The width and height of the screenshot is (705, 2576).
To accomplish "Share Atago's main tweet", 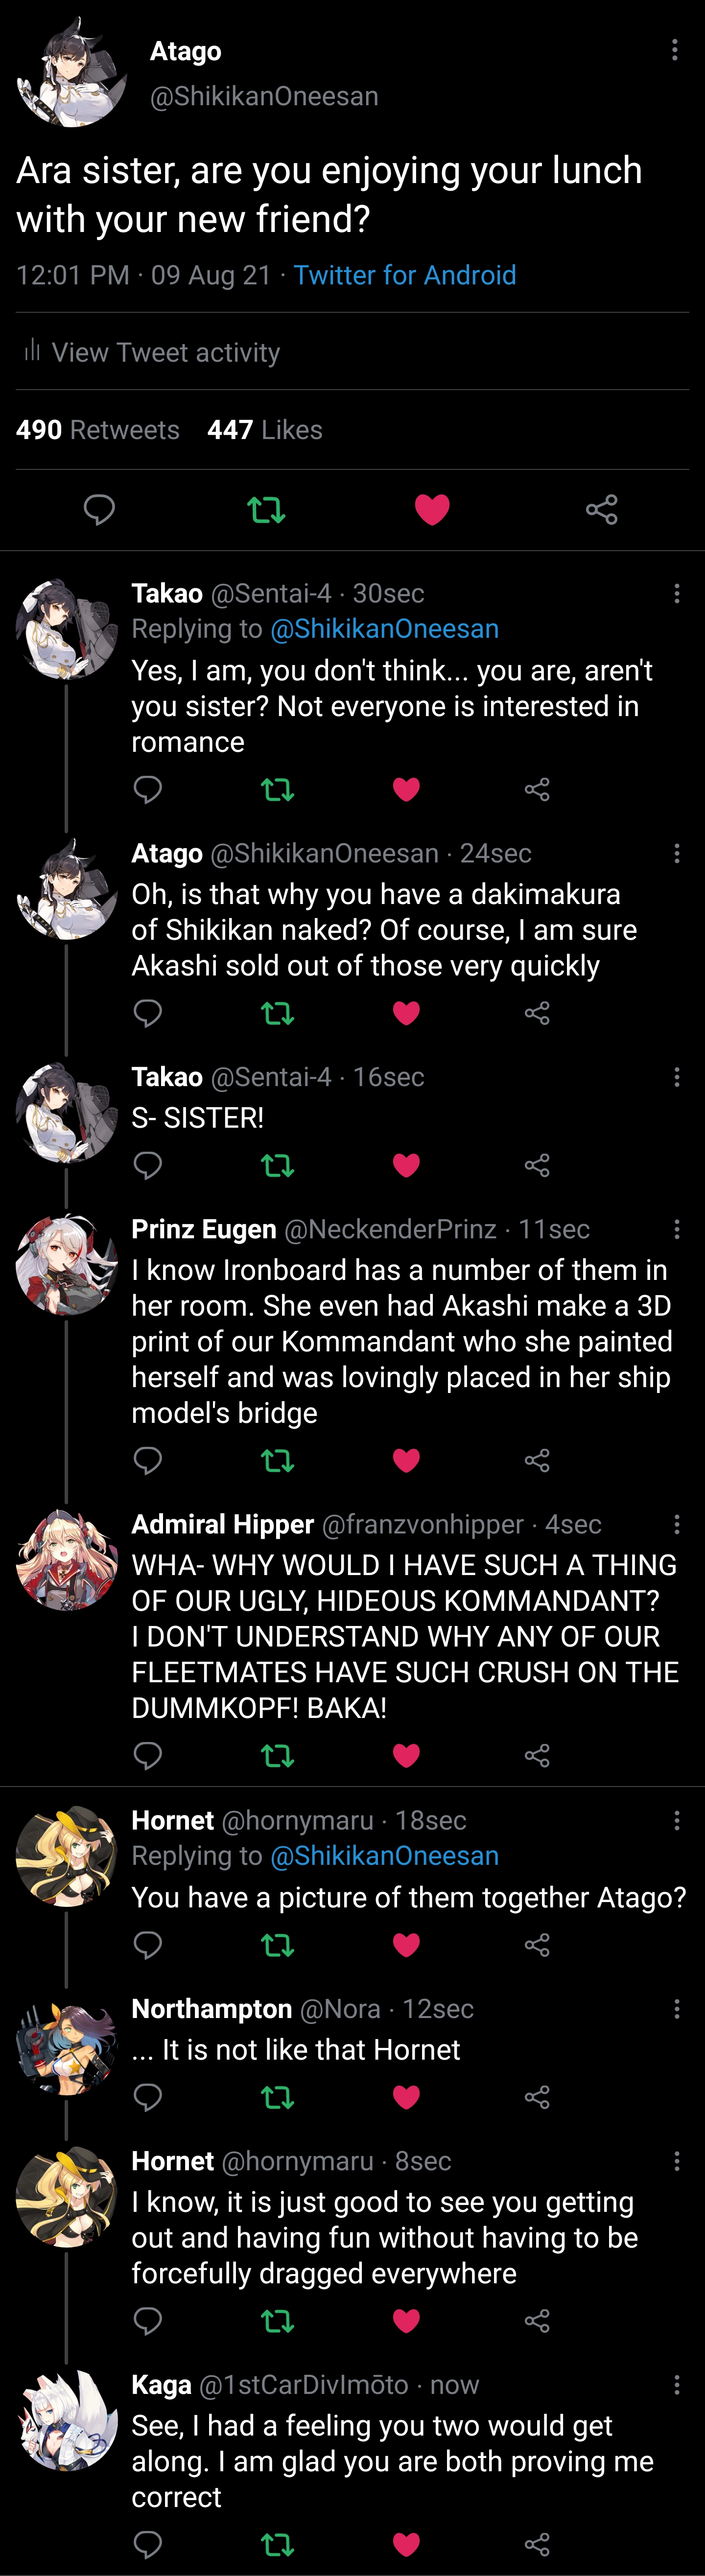I will point(601,510).
